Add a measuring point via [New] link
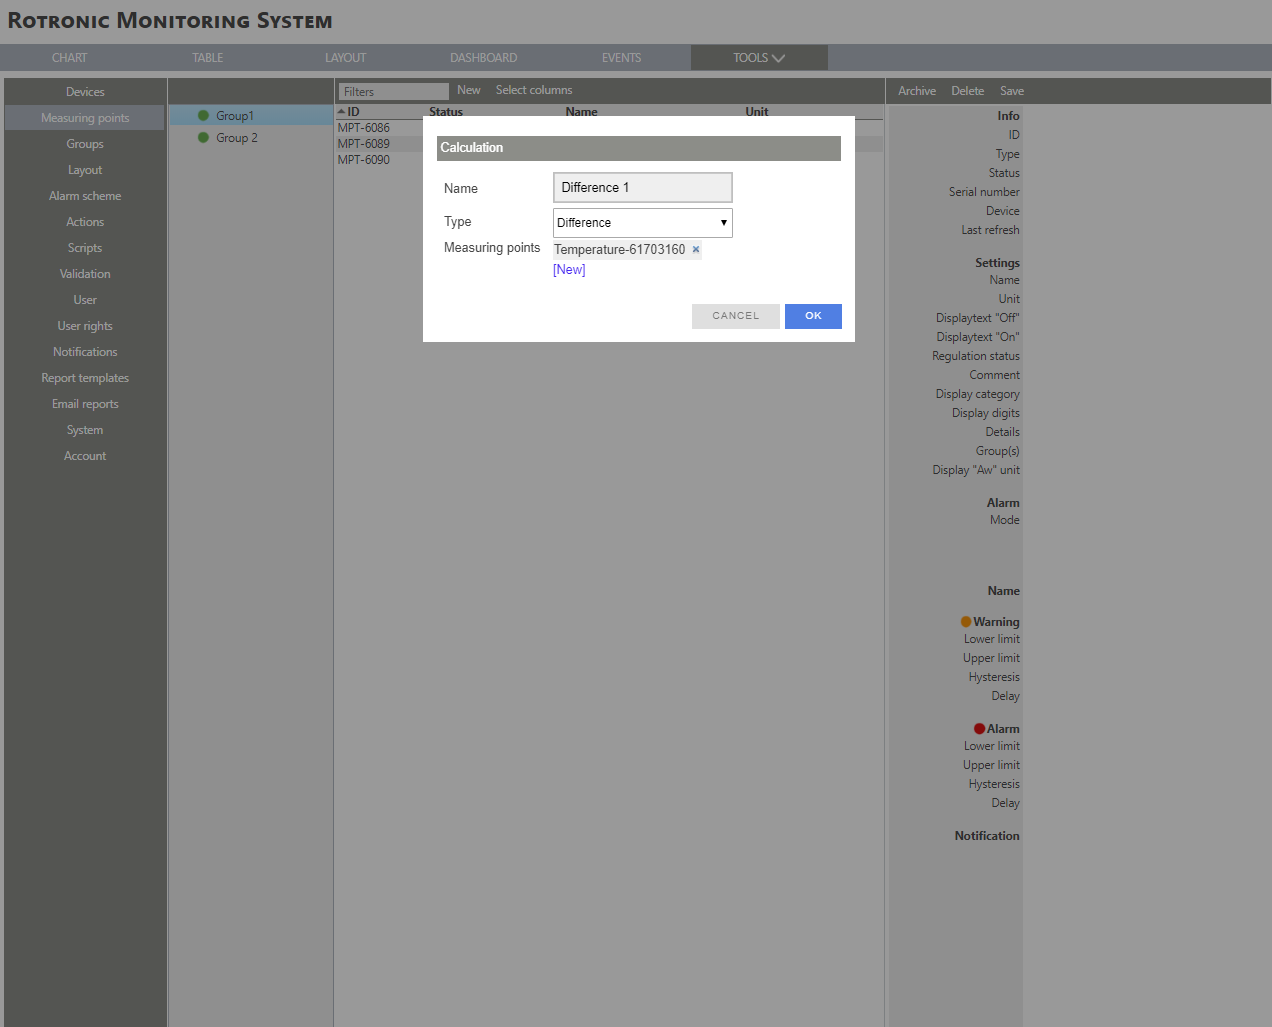The height and width of the screenshot is (1027, 1272). click(x=569, y=270)
